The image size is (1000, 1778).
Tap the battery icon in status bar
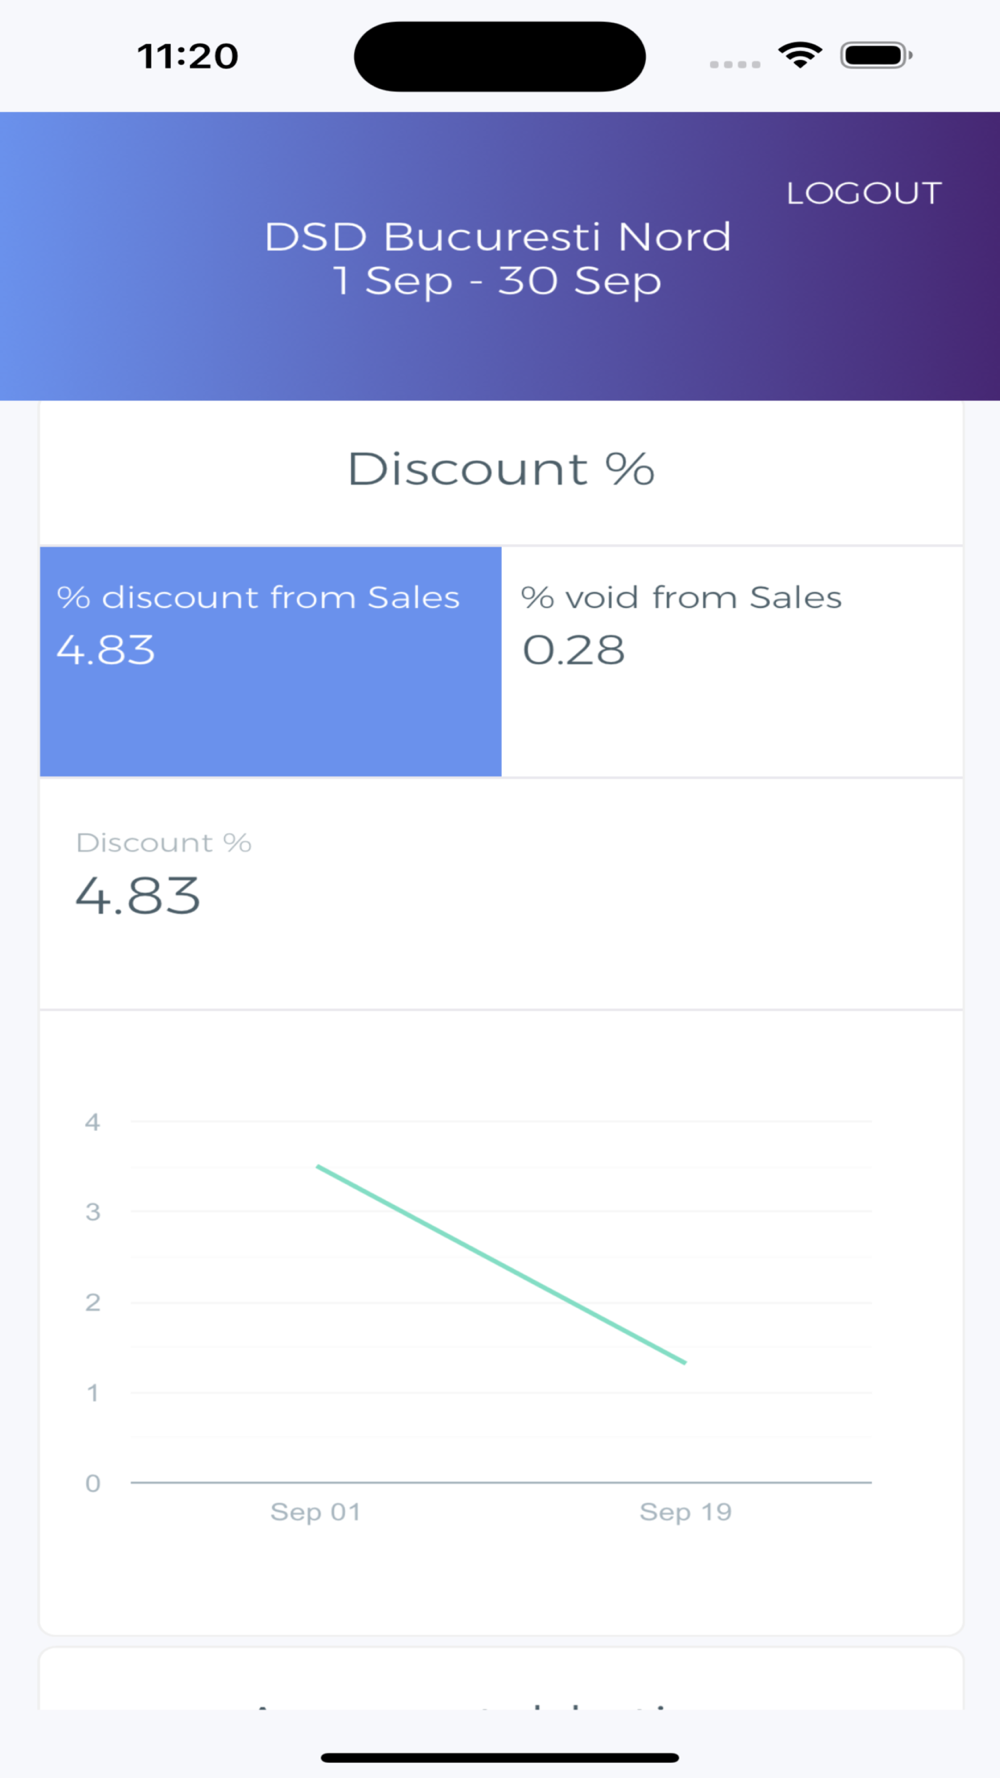tap(876, 56)
